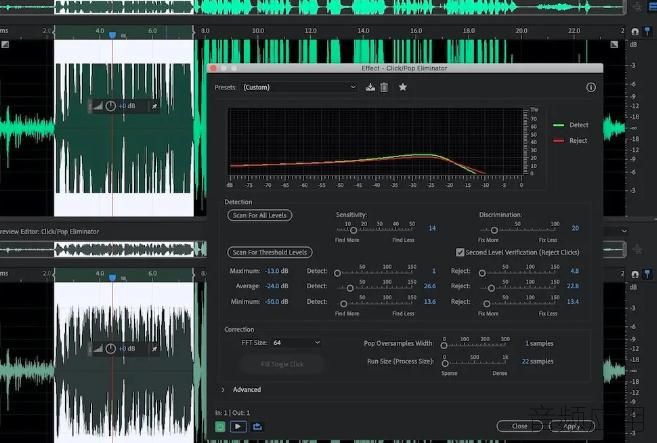The height and width of the screenshot is (443, 657).
Task: Click the Detect legend entry
Action: (571, 125)
